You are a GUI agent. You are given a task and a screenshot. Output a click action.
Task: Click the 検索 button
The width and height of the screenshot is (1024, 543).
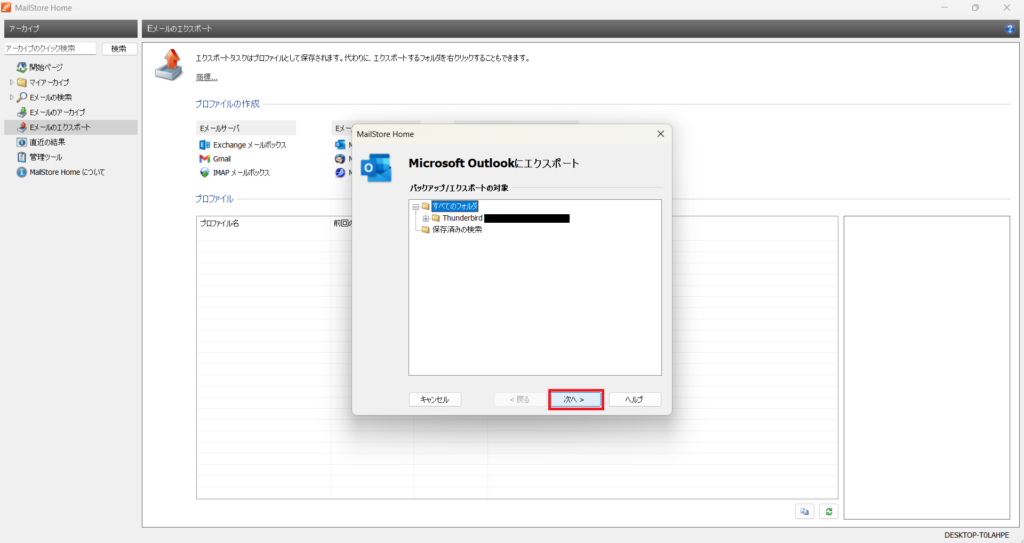(x=119, y=48)
